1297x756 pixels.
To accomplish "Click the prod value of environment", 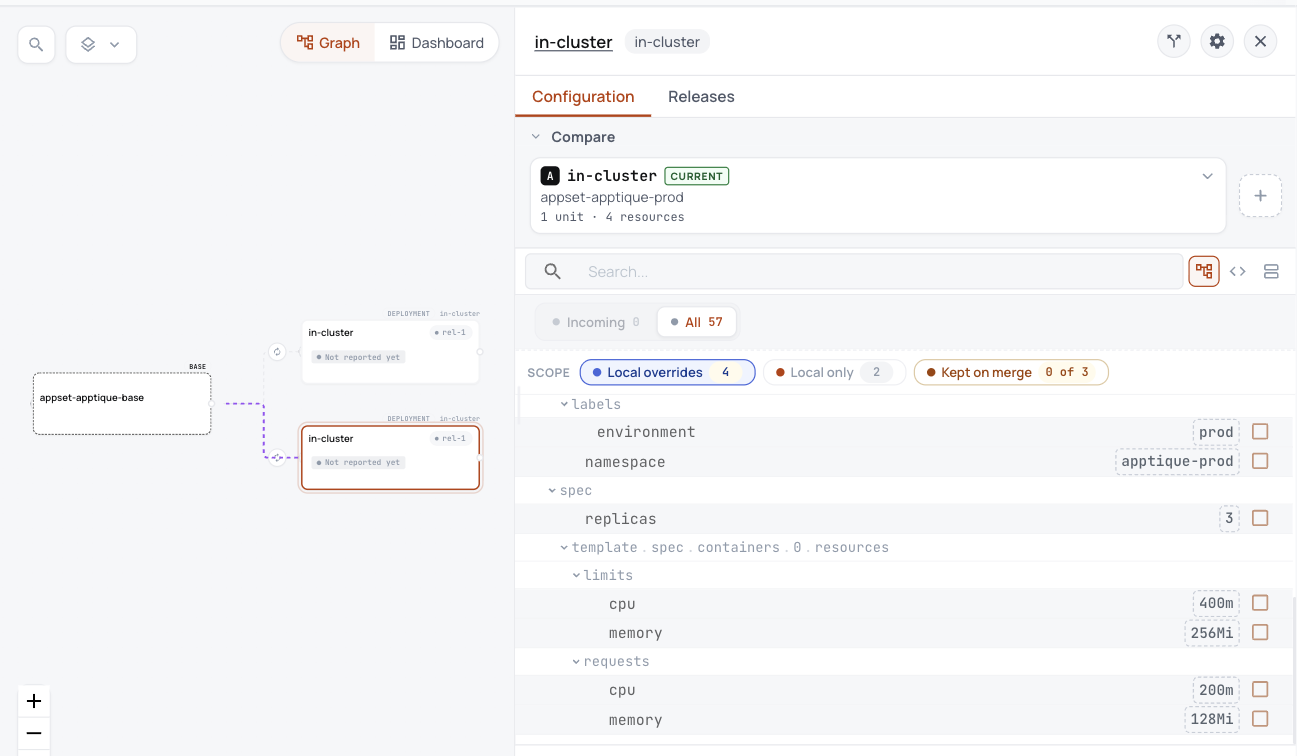I will pos(1216,432).
